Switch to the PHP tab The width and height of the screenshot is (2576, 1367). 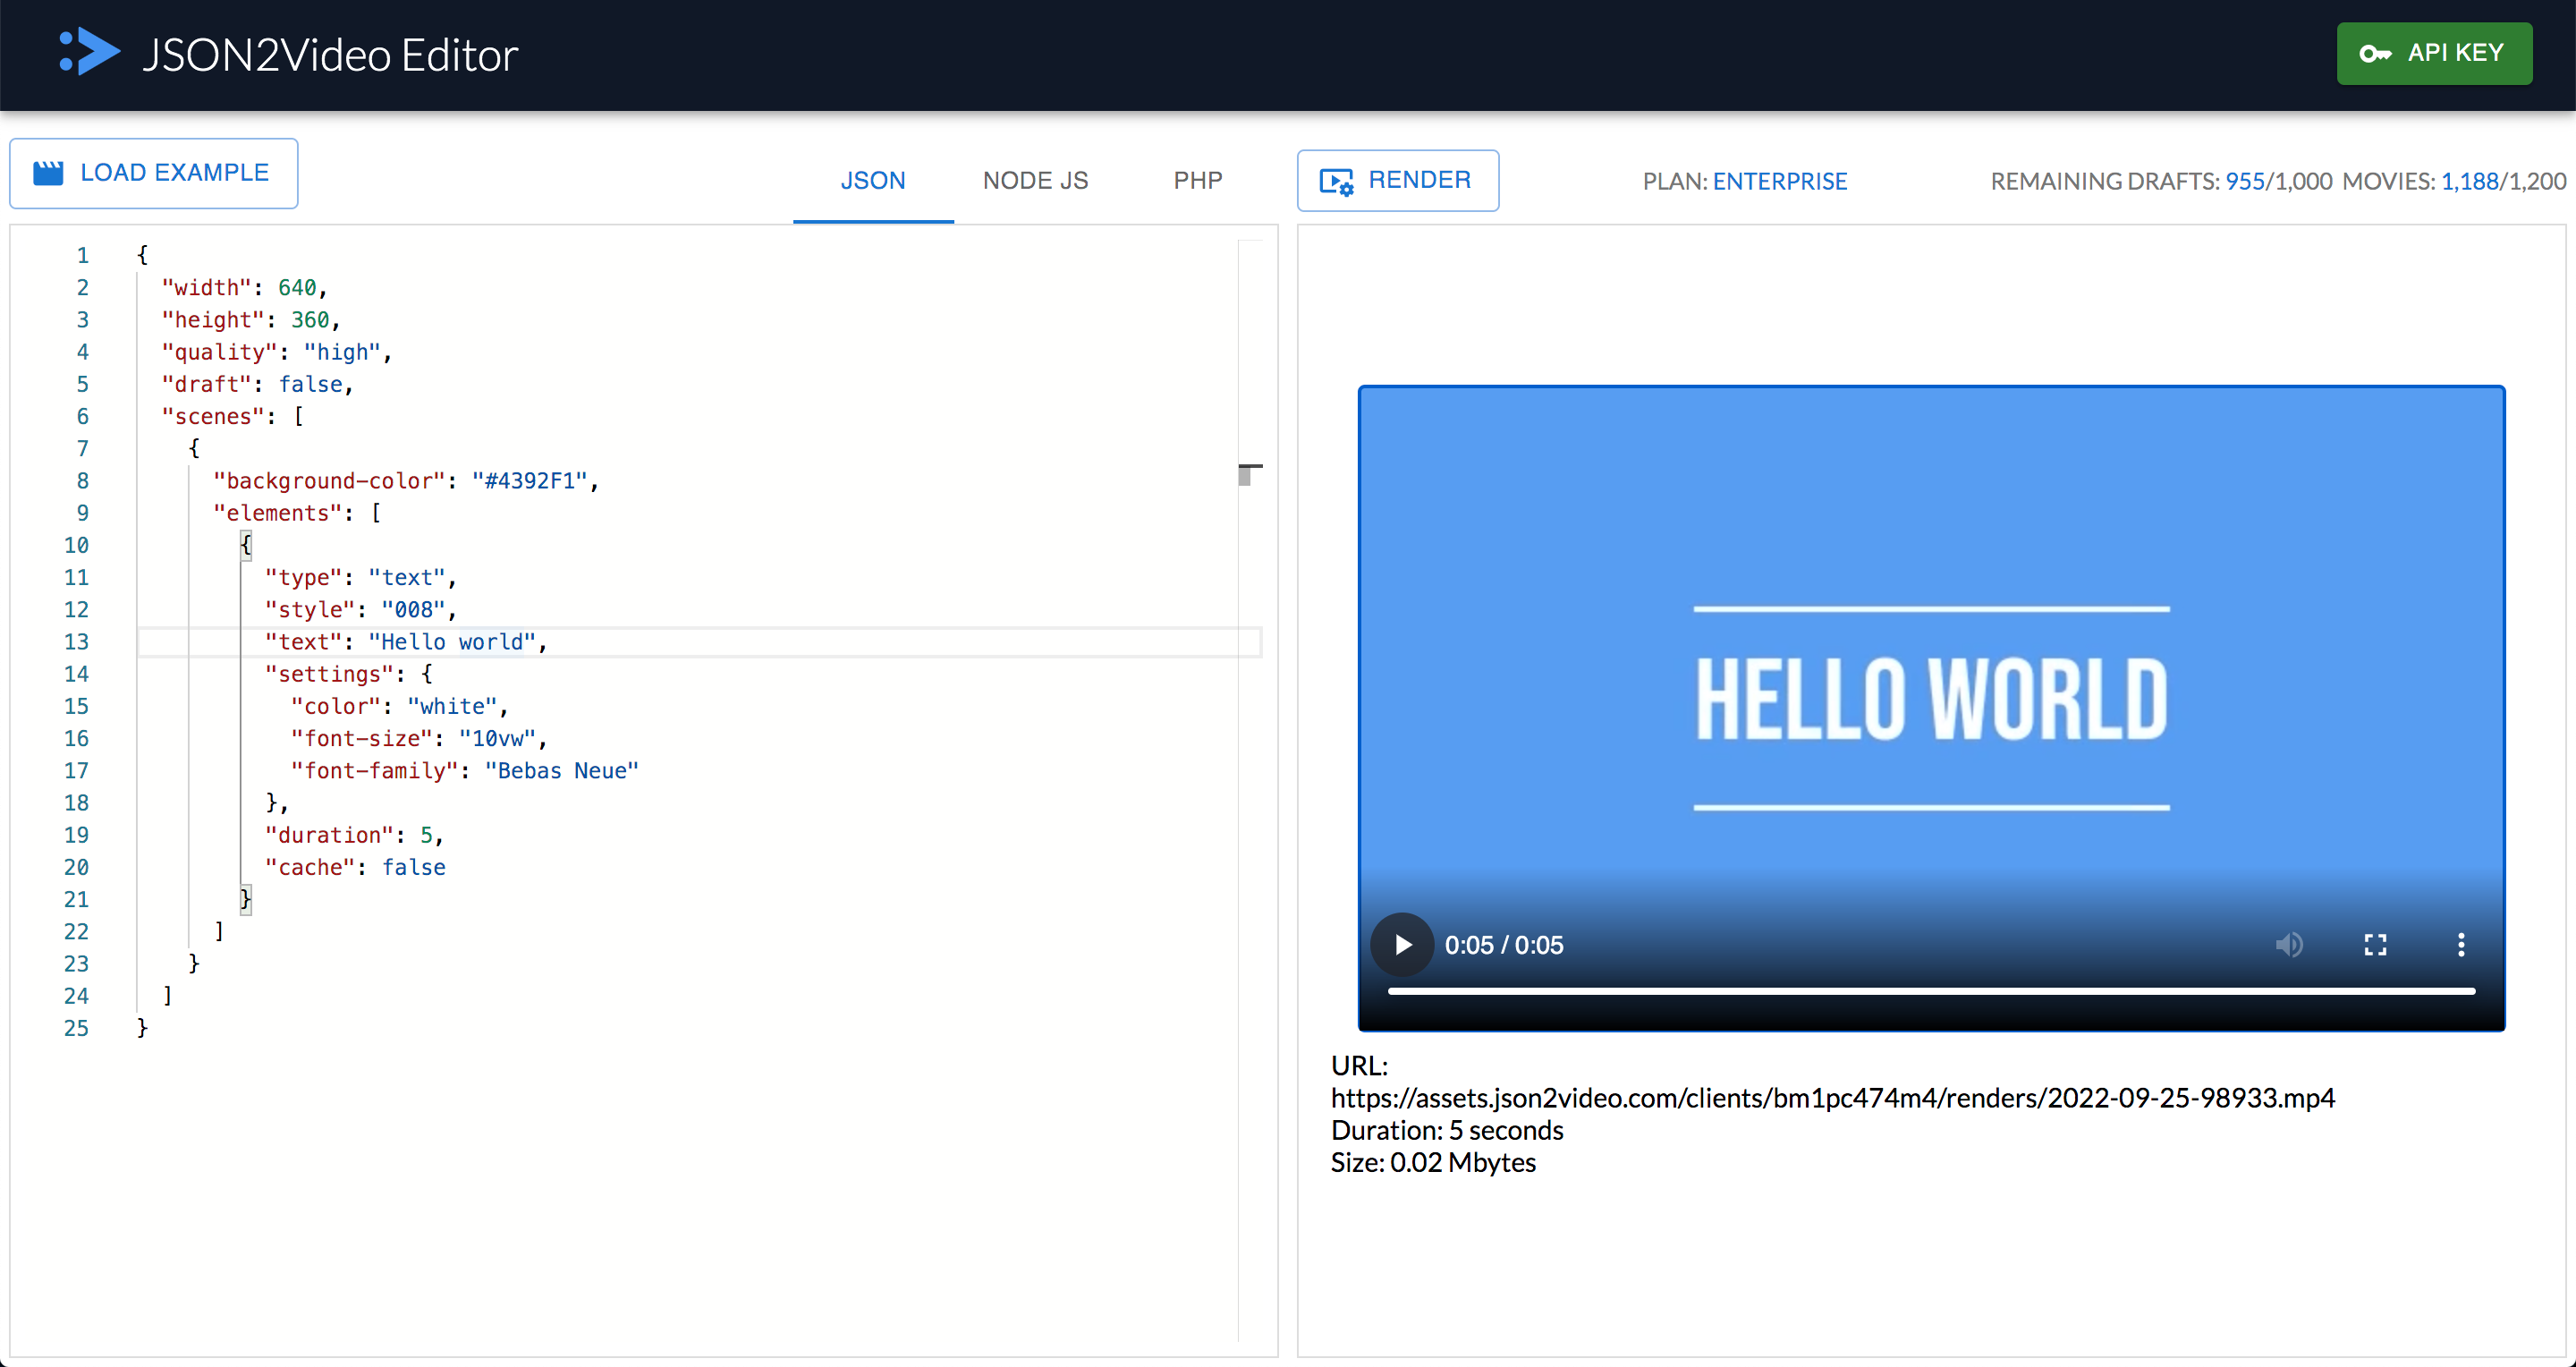click(1197, 181)
